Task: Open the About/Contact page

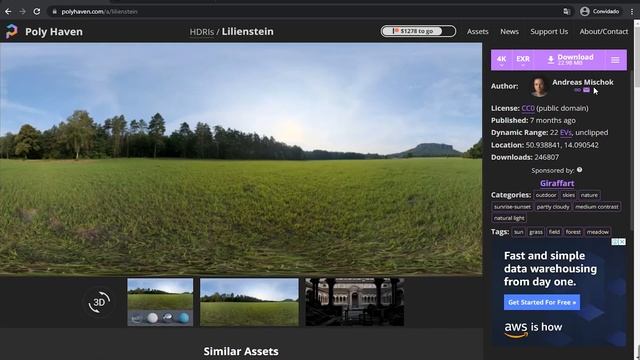Action: click(604, 31)
